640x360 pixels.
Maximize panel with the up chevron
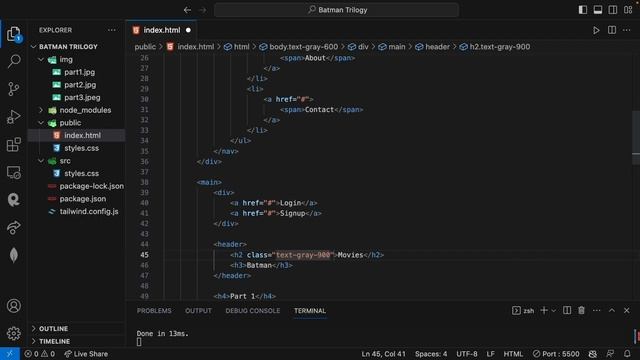click(611, 311)
